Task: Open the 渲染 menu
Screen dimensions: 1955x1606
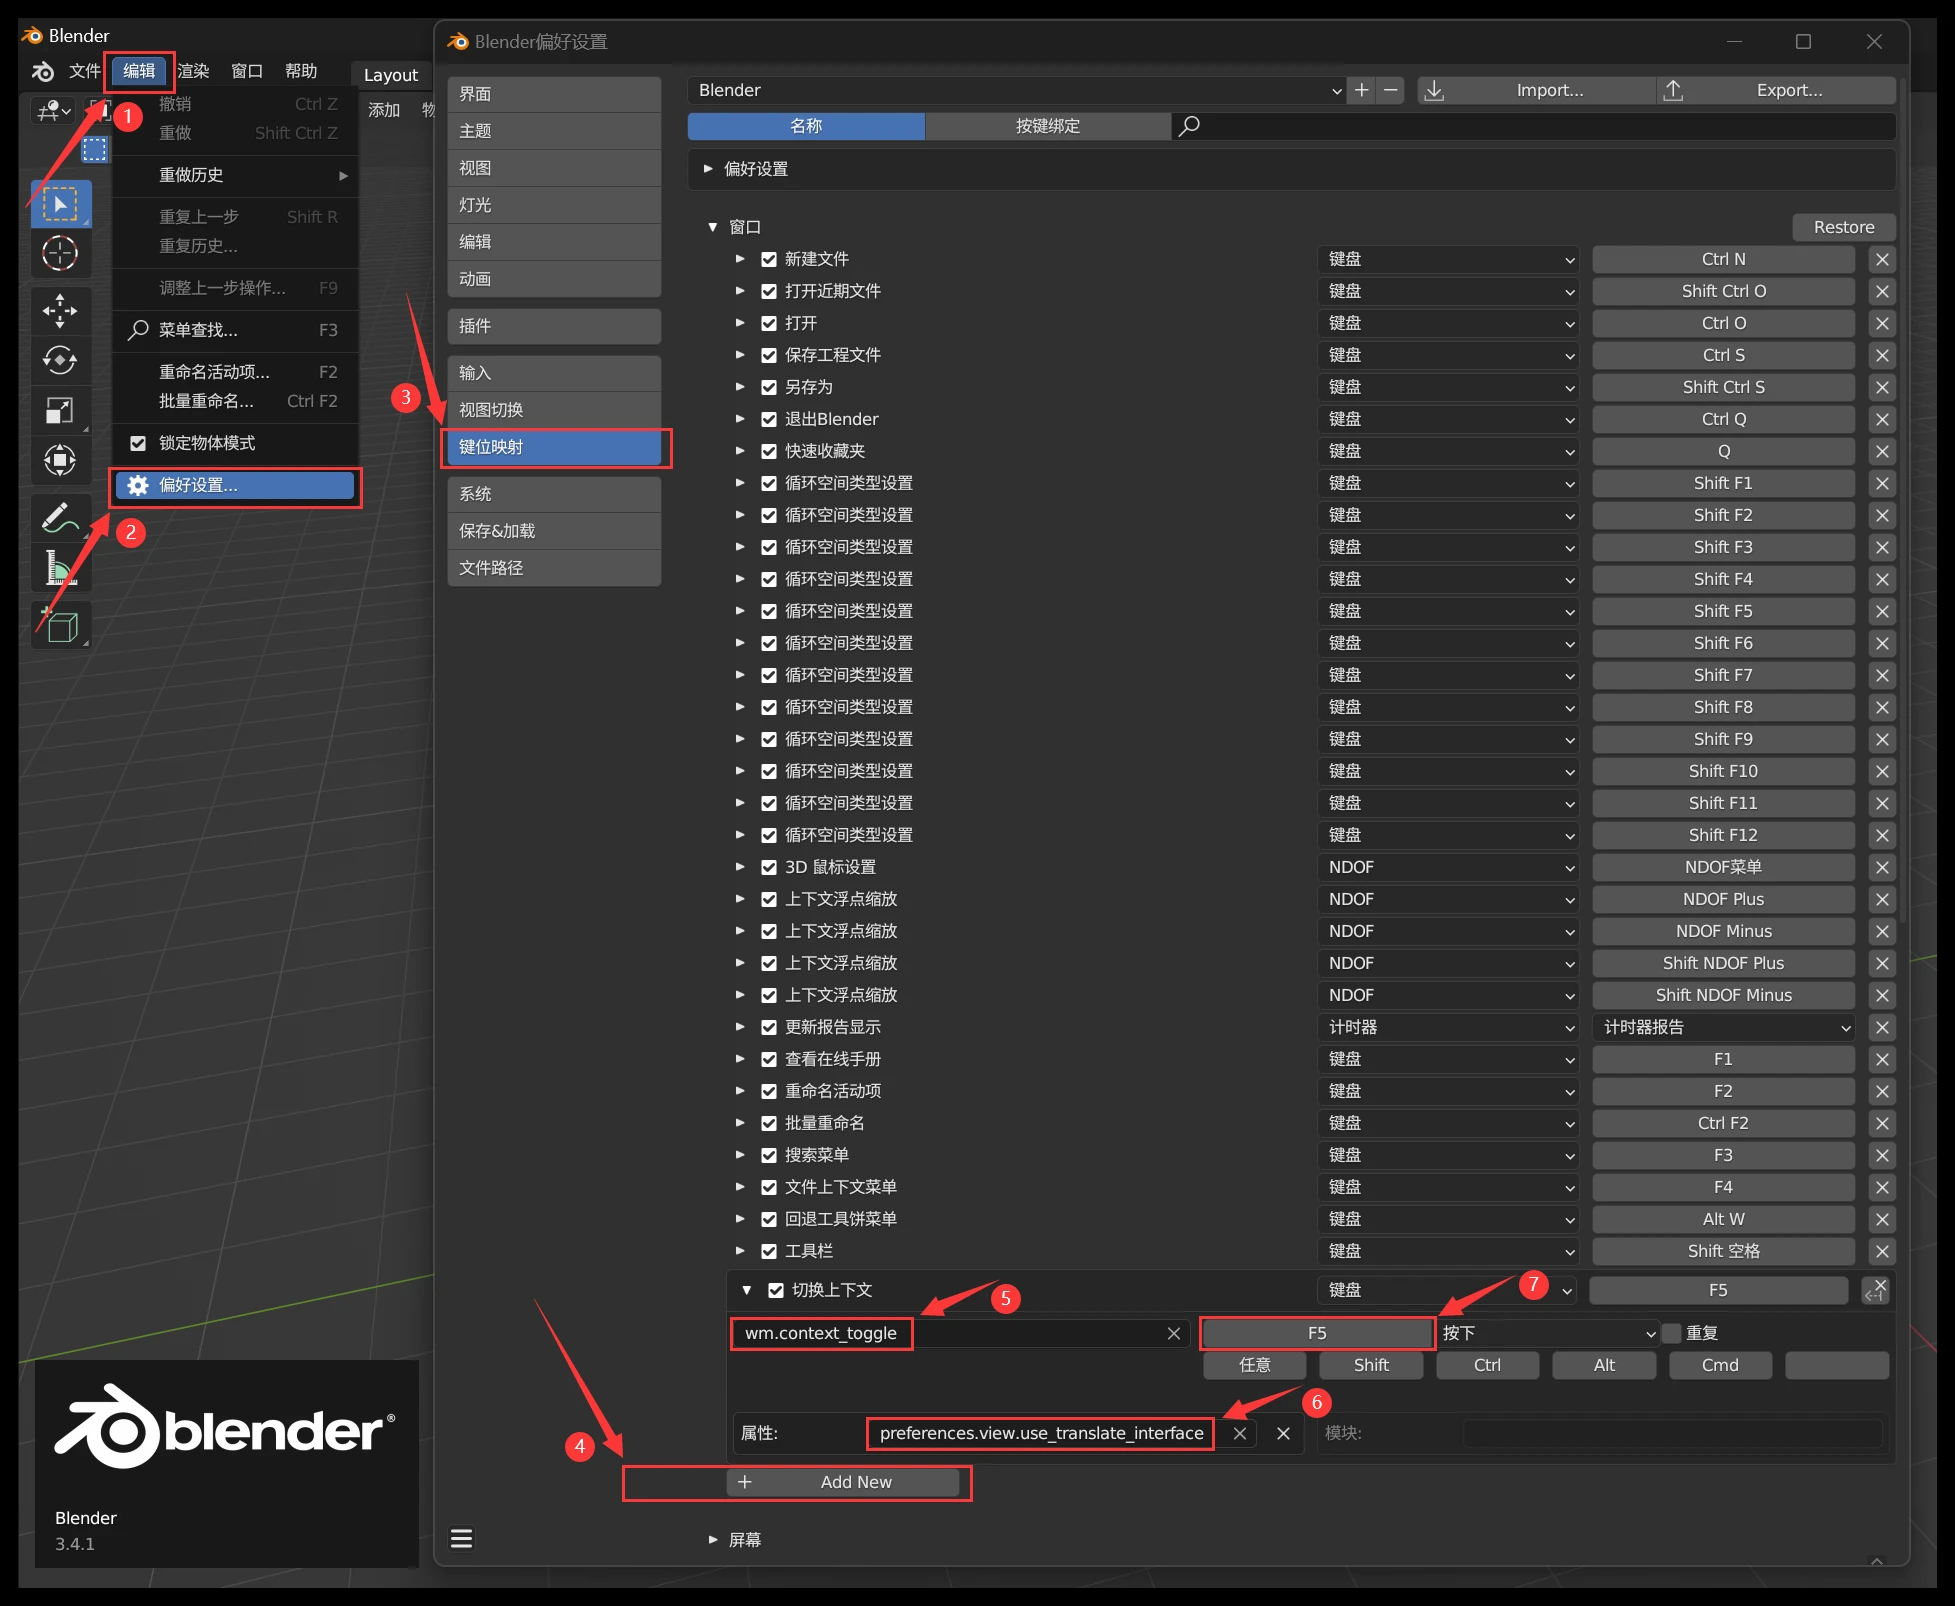Action: pos(193,71)
